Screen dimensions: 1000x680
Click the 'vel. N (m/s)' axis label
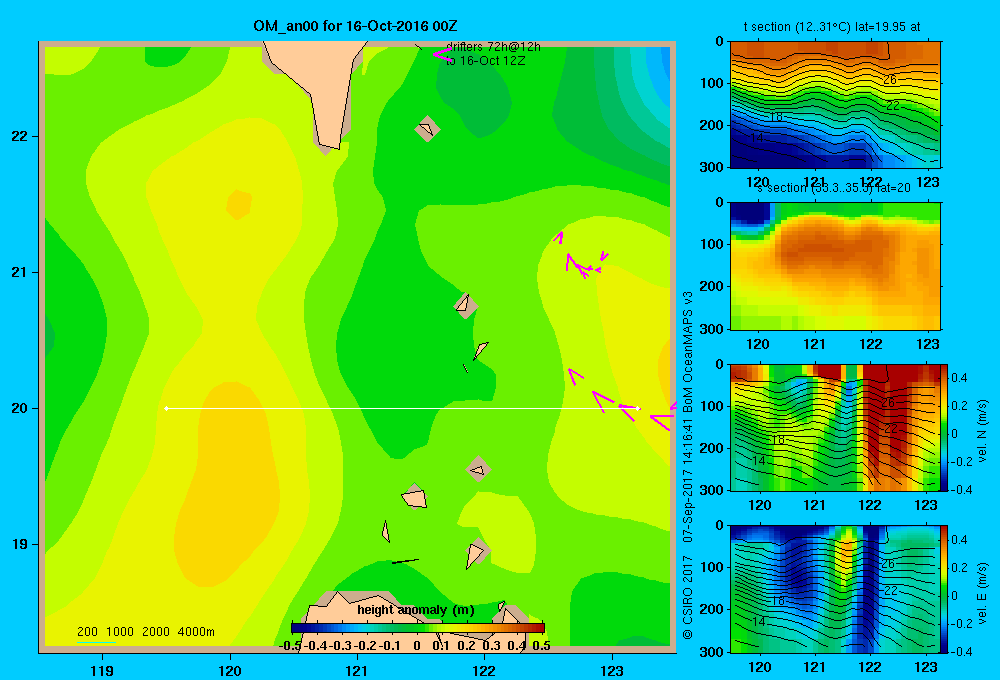click(982, 431)
